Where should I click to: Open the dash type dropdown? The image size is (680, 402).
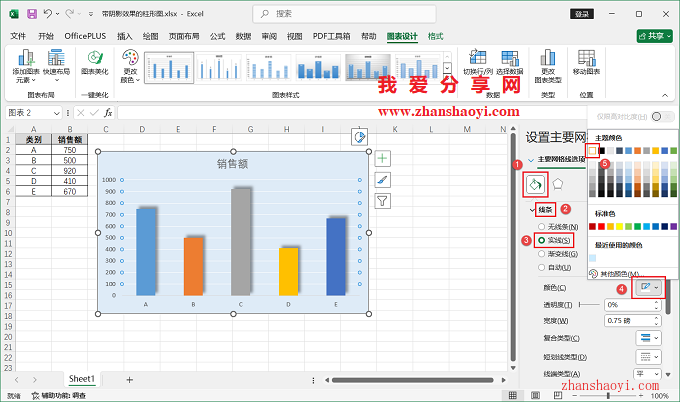tap(649, 356)
